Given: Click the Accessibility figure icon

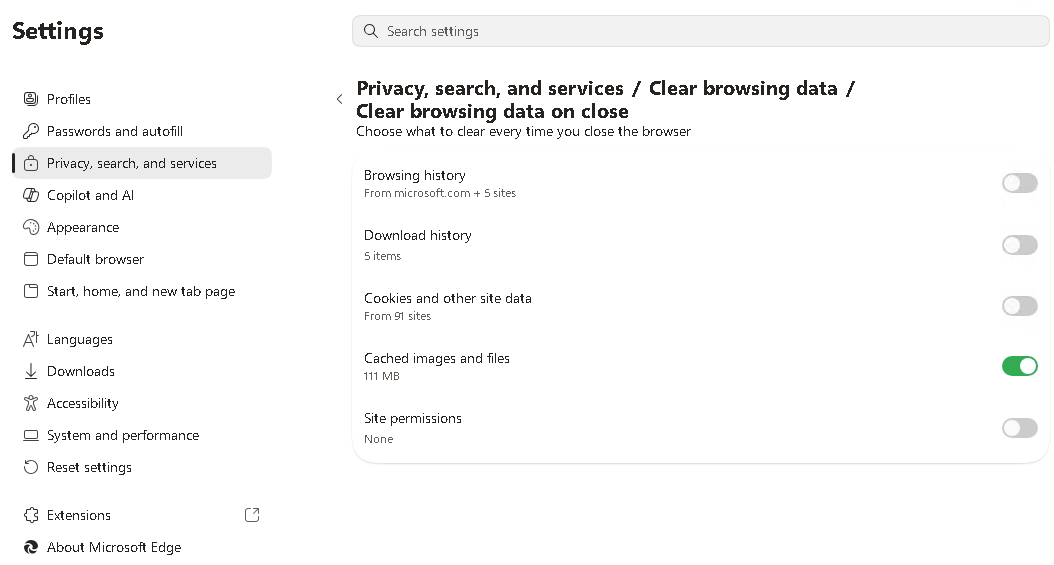Looking at the screenshot, I should [x=31, y=403].
